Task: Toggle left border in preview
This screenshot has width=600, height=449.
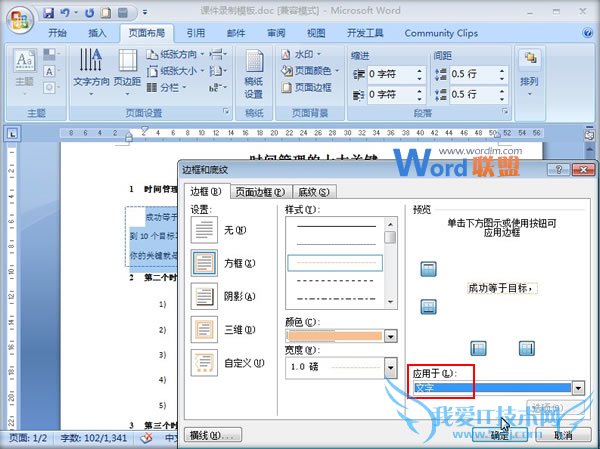Action: pyautogui.click(x=478, y=348)
